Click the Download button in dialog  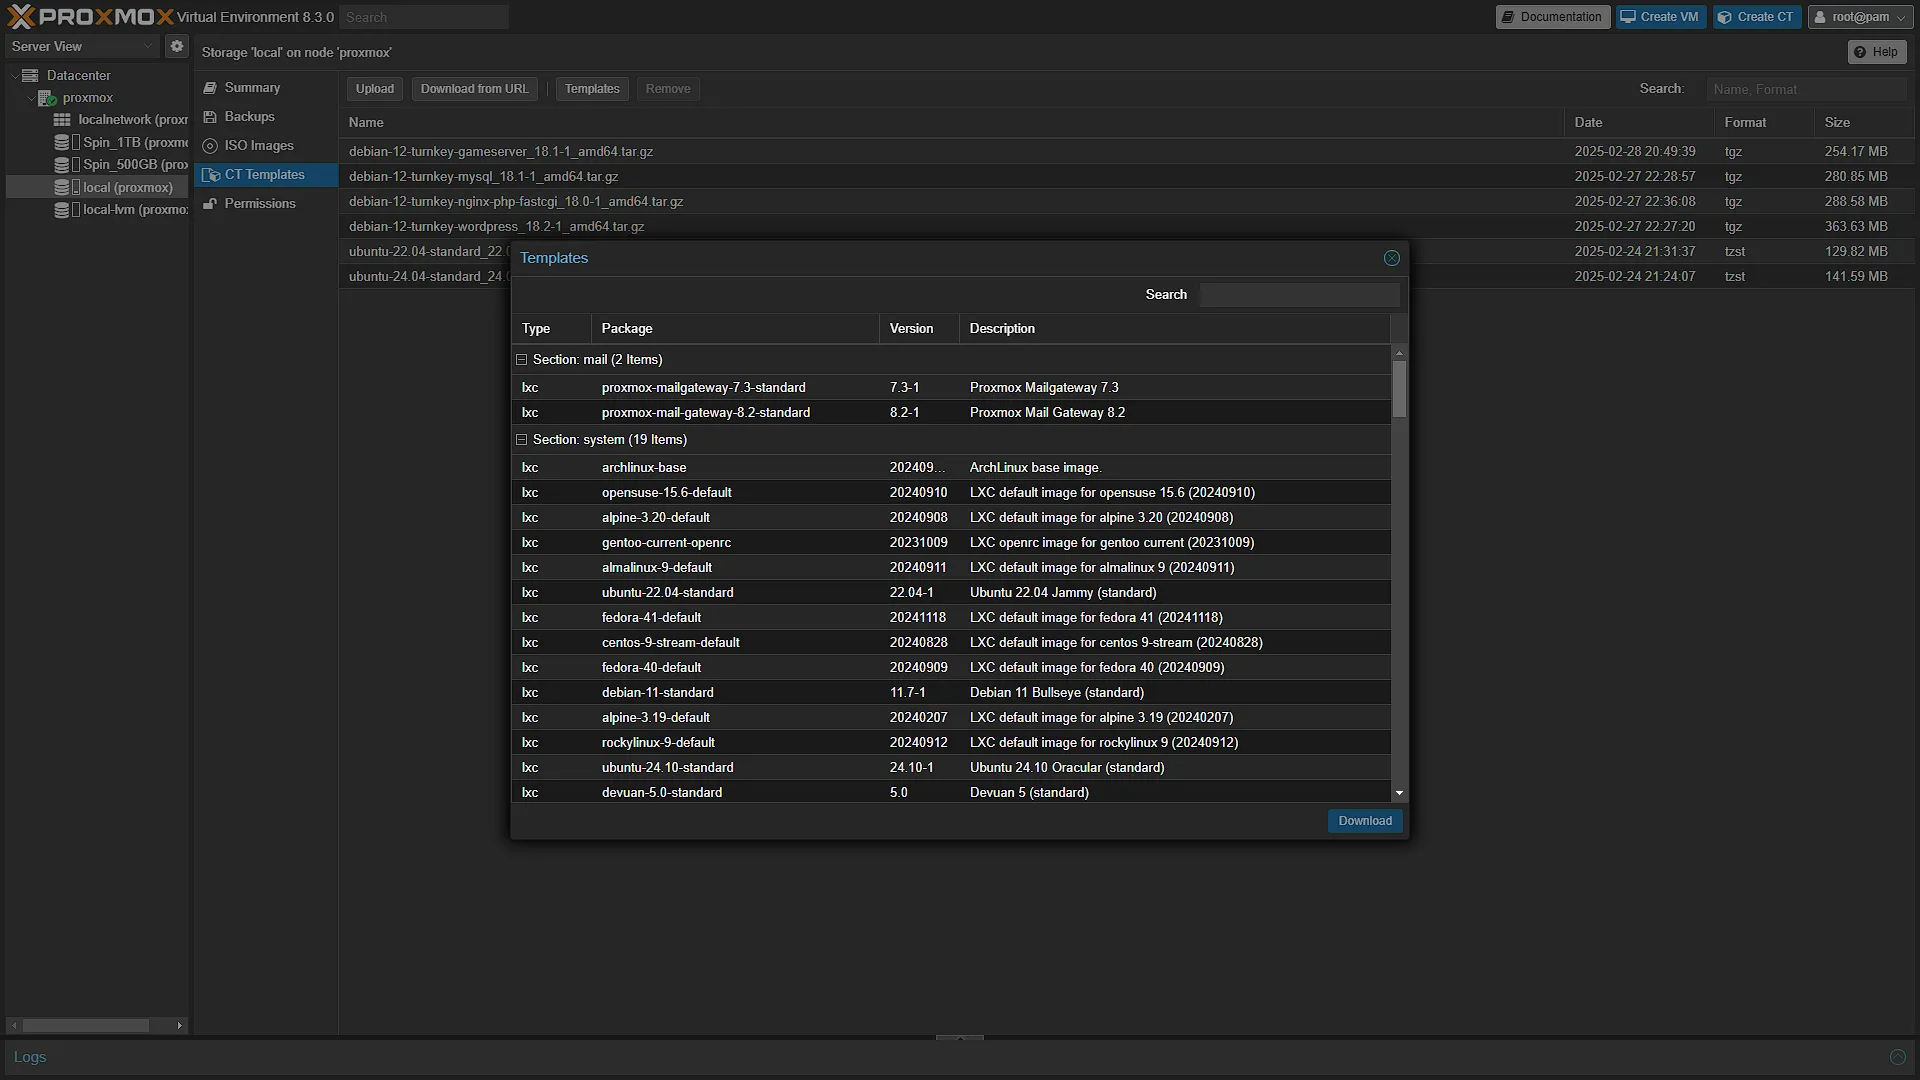(x=1365, y=821)
